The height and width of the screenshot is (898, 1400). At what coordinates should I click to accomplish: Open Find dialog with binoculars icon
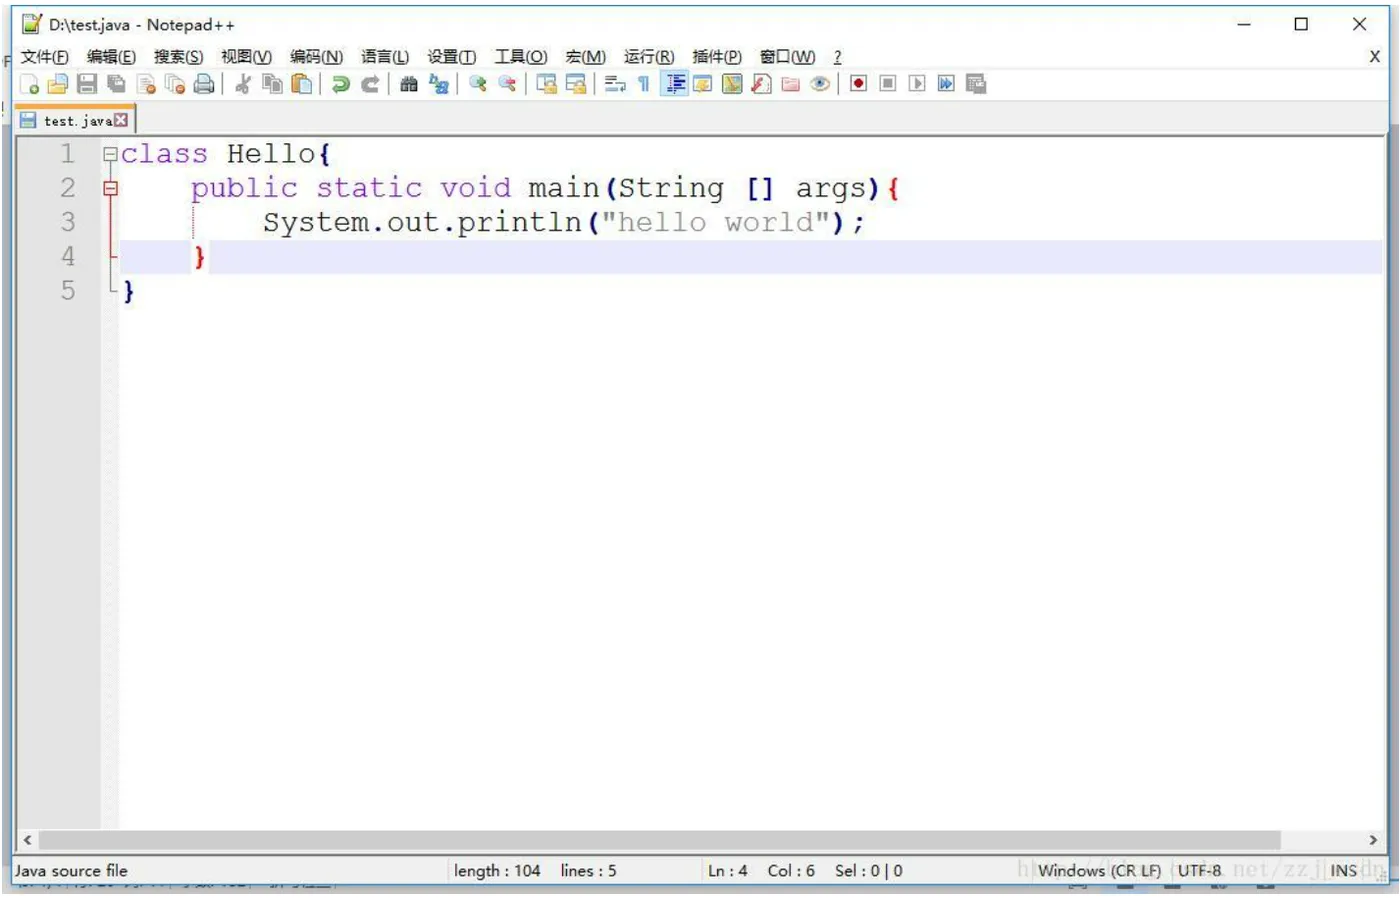click(x=408, y=84)
